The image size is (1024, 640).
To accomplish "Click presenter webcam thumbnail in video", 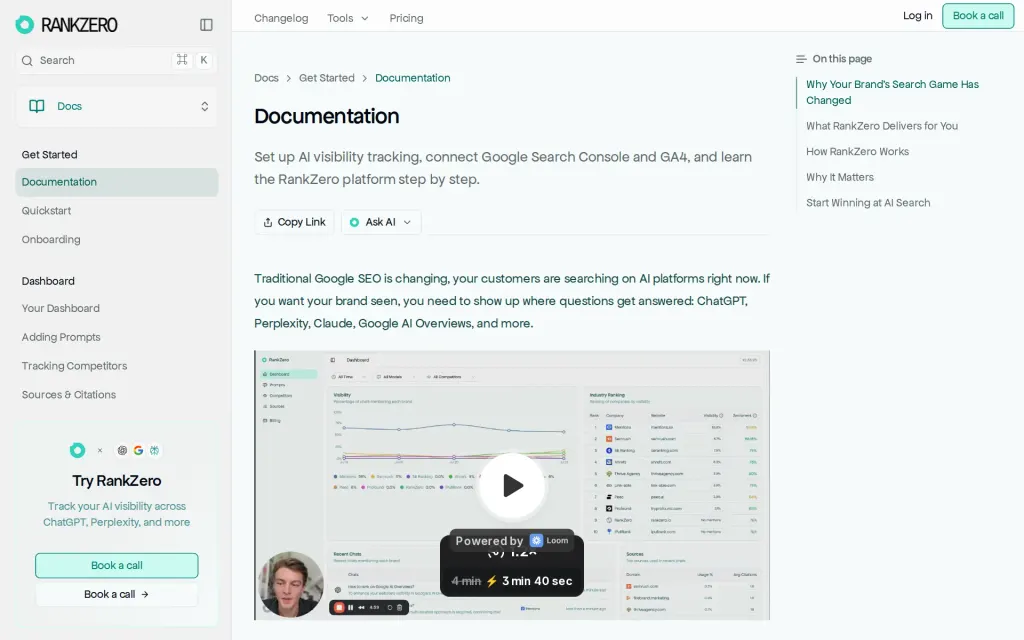I will (291, 584).
